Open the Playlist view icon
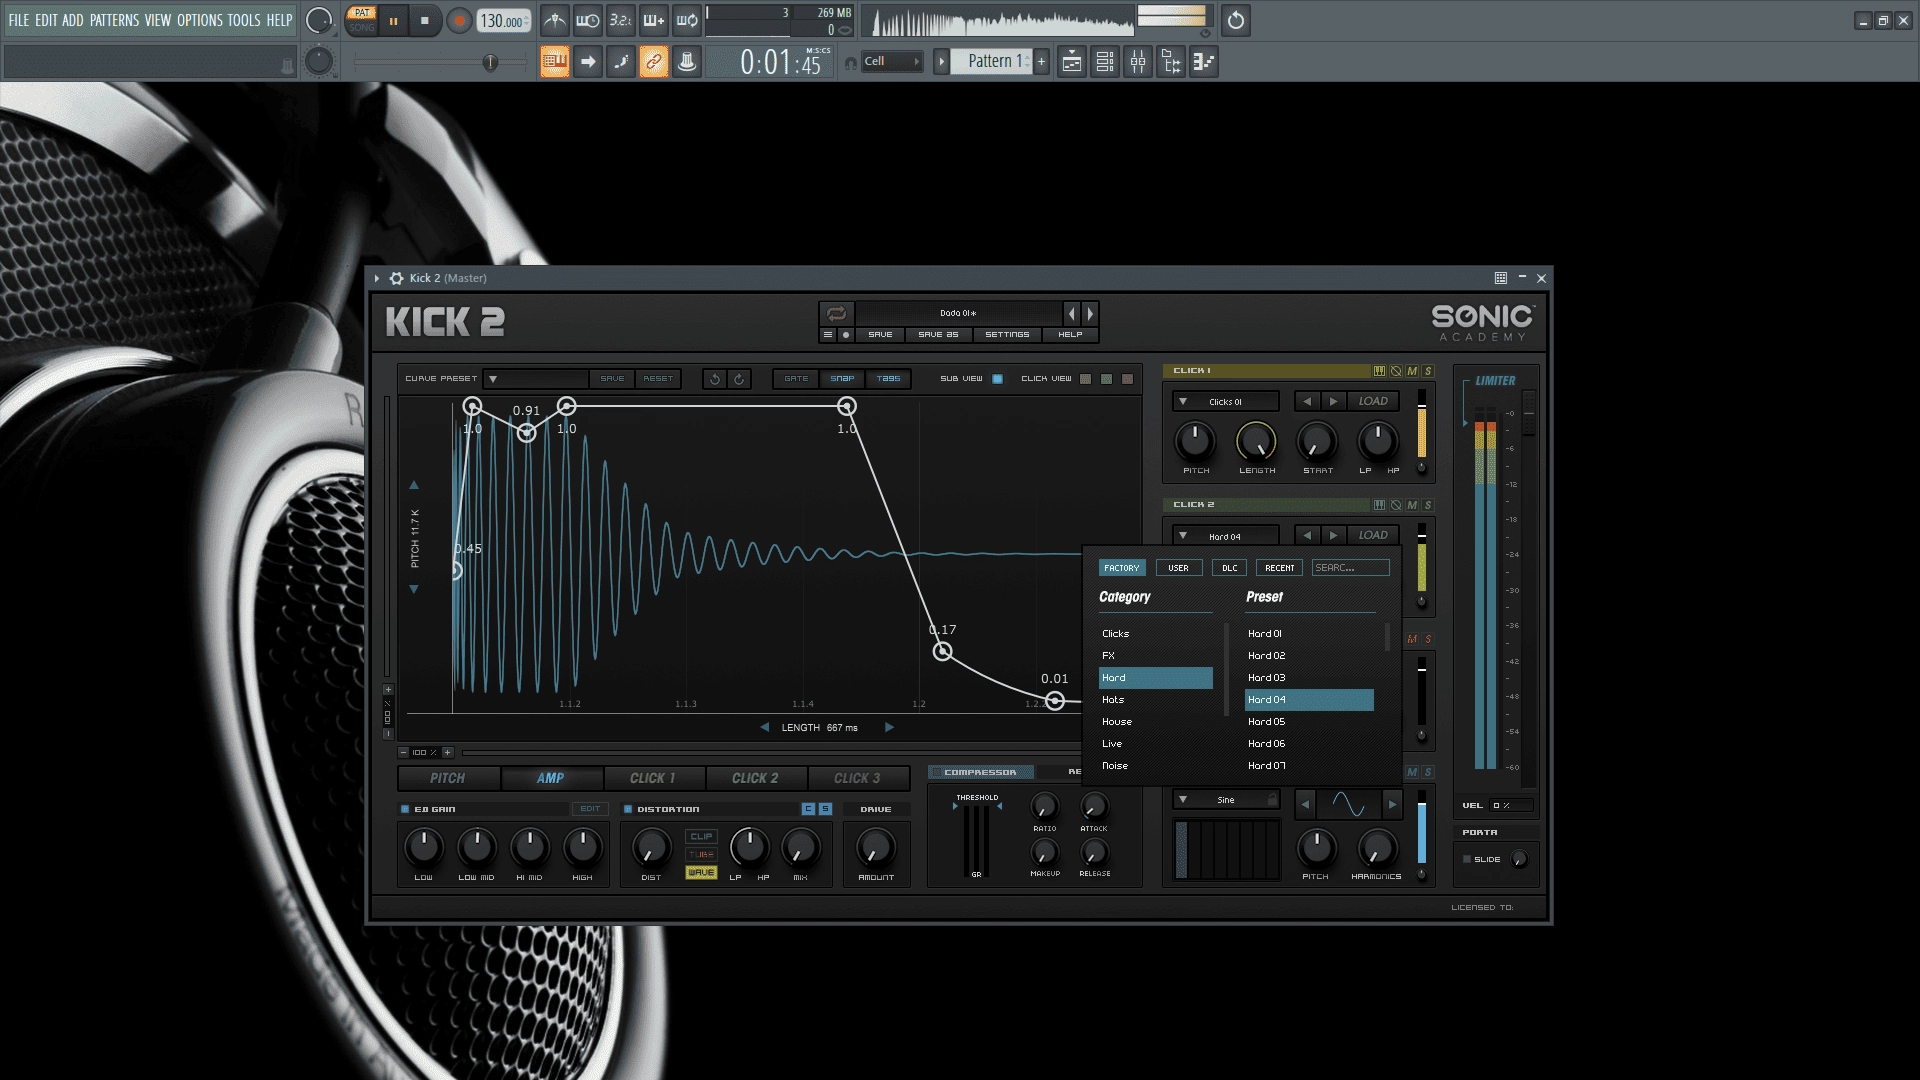This screenshot has height=1080, width=1920. [1072, 62]
